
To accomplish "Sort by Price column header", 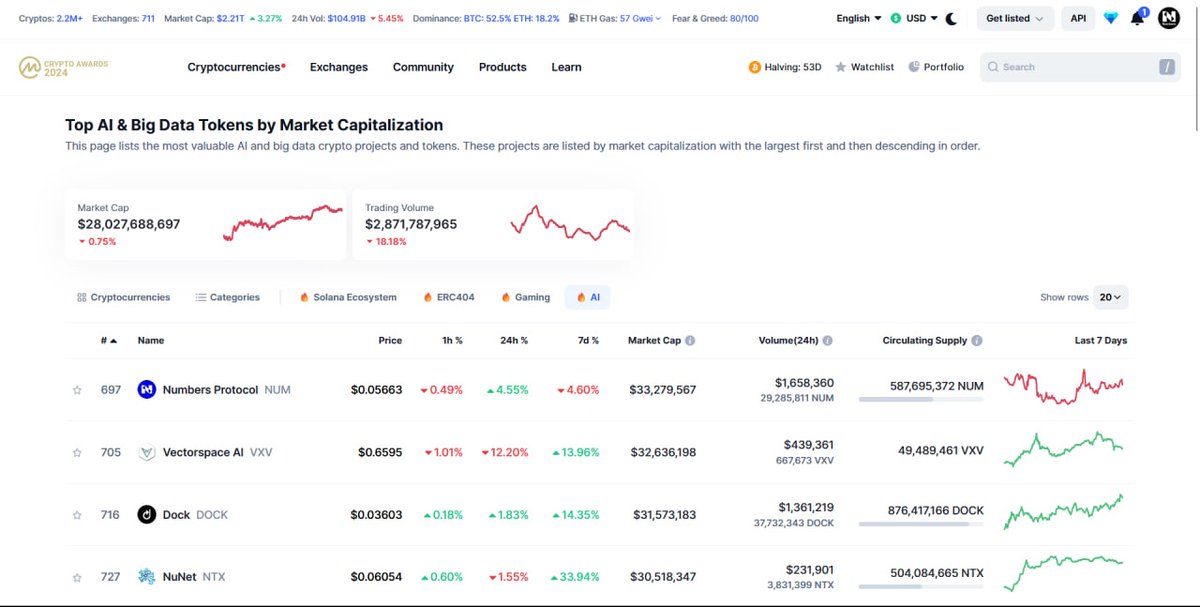I will [390, 340].
